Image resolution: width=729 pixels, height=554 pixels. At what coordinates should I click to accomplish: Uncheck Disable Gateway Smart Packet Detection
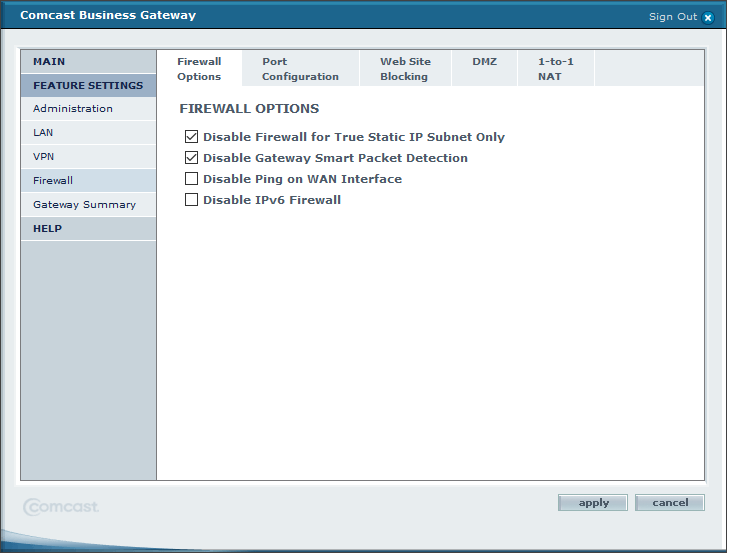191,158
